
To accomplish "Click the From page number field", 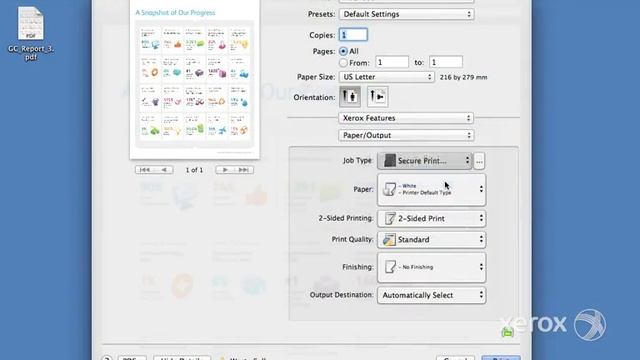I will click(391, 62).
